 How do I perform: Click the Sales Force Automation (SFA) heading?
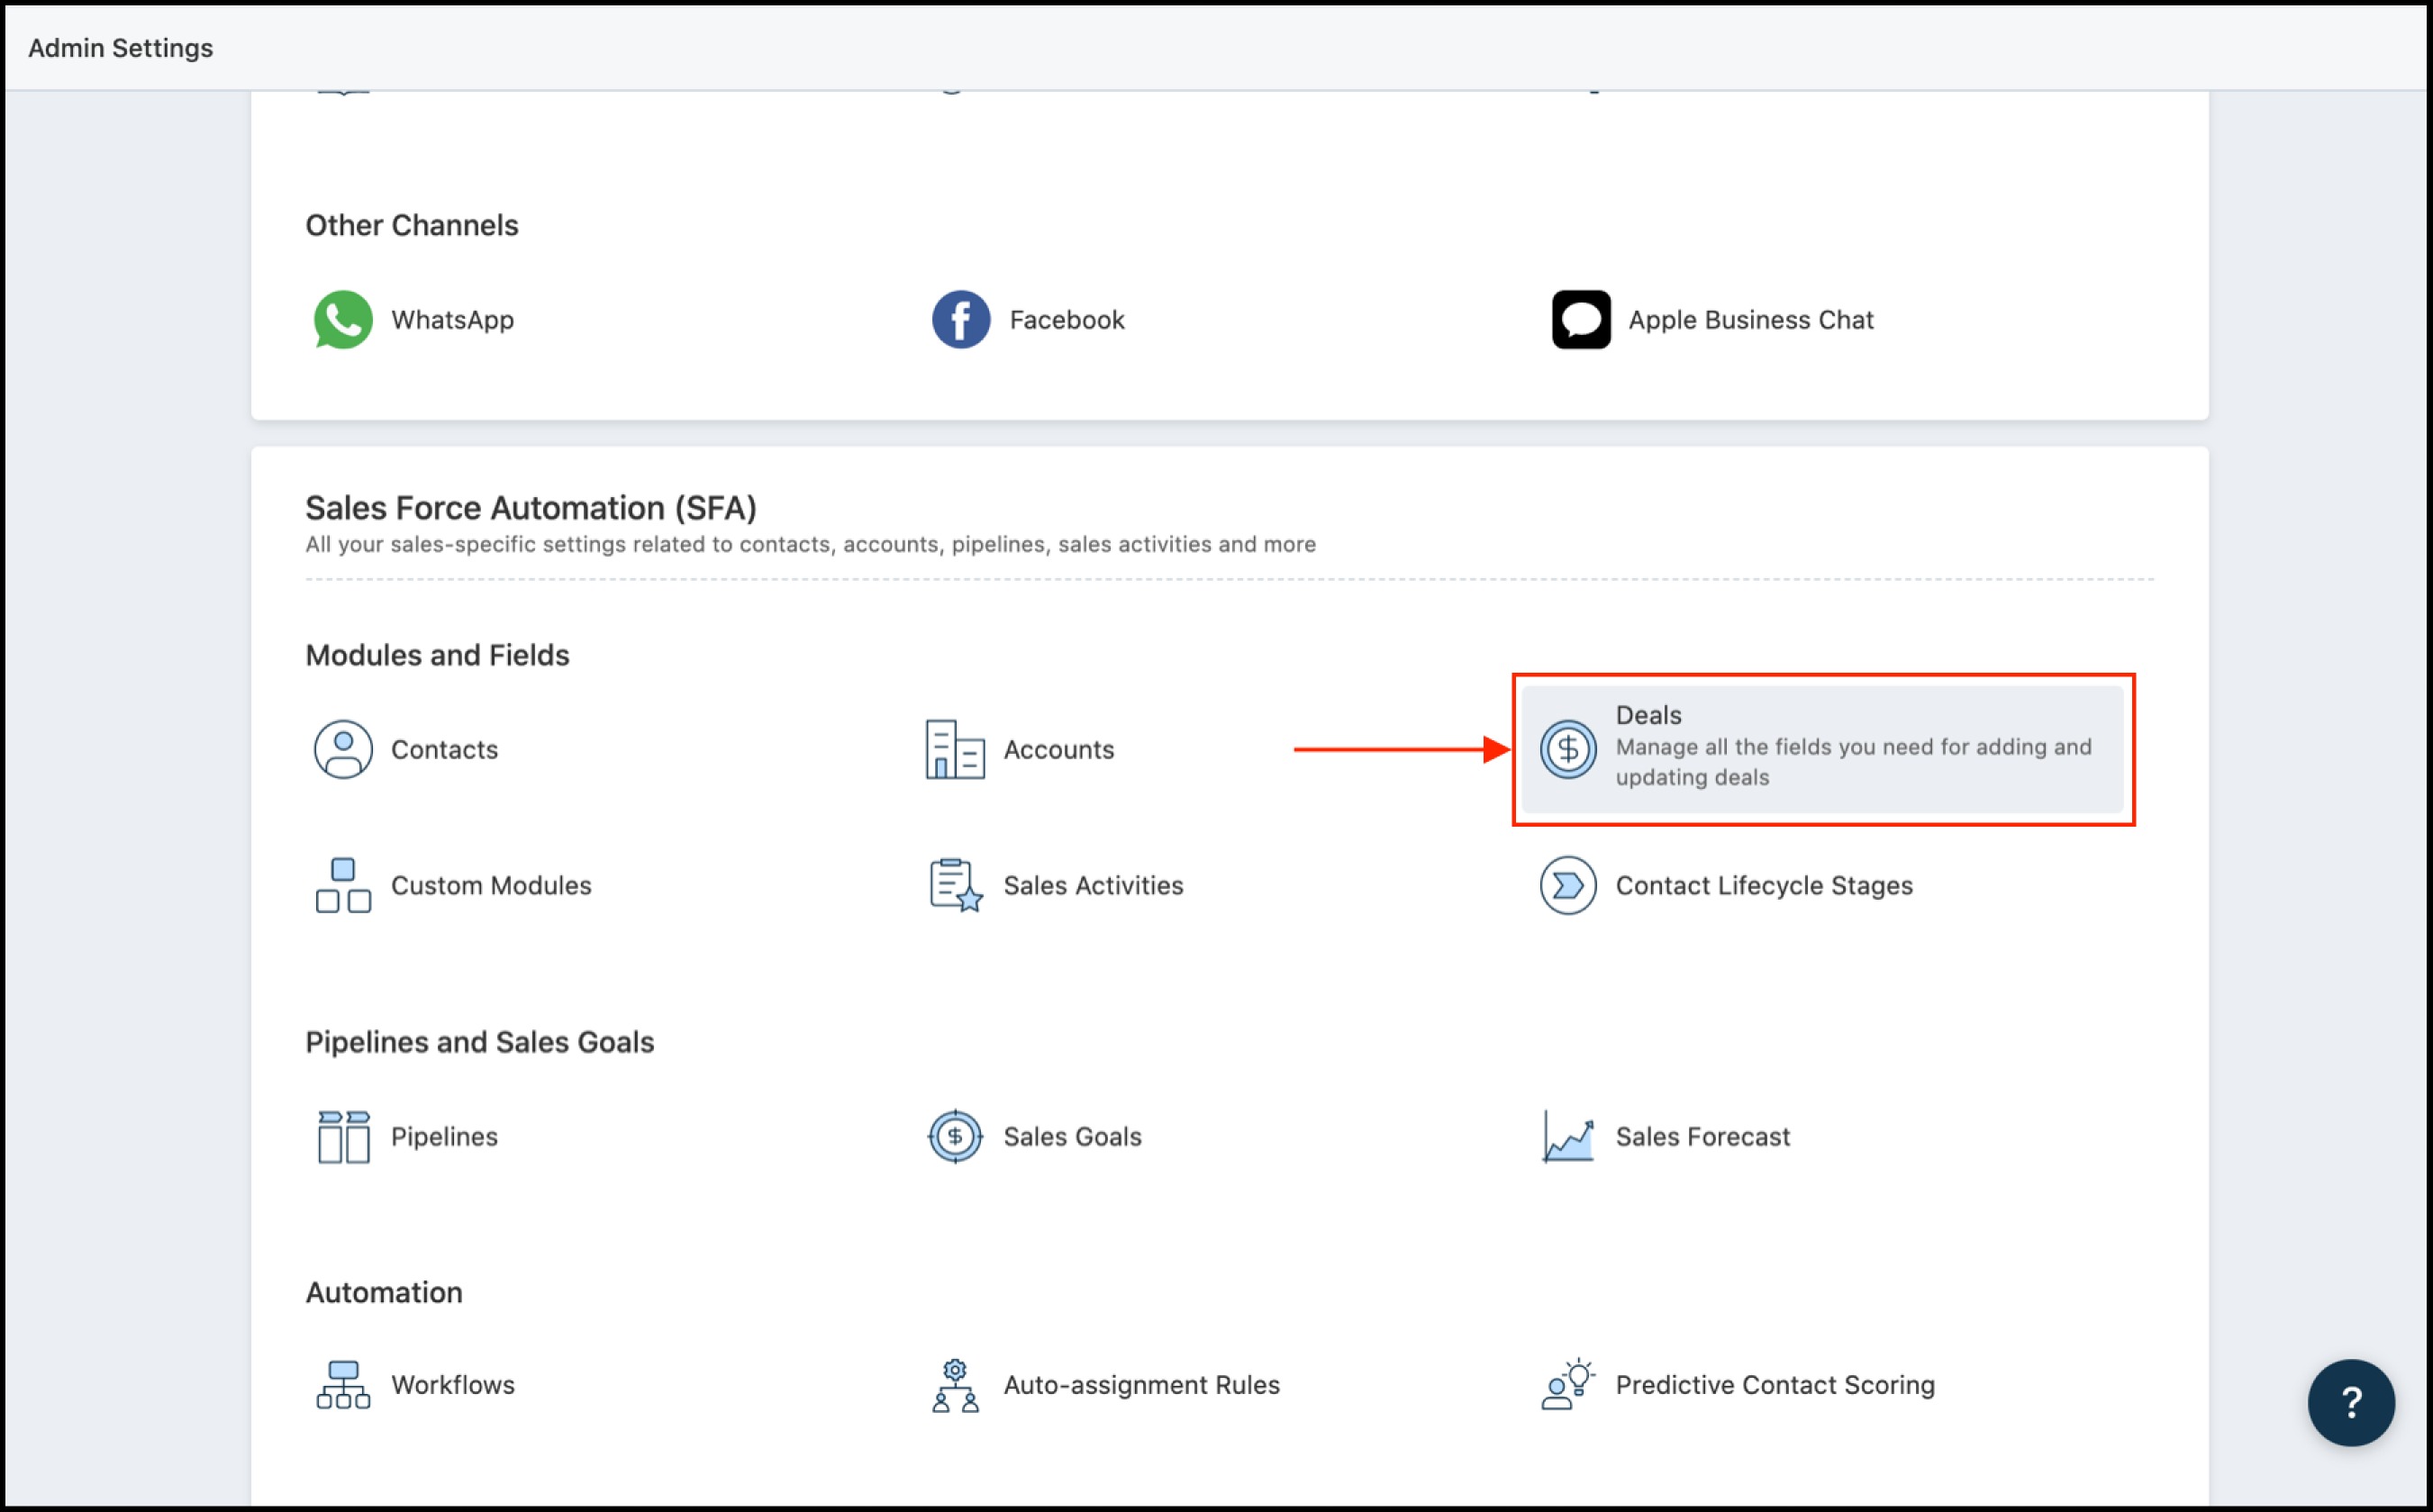pos(531,508)
